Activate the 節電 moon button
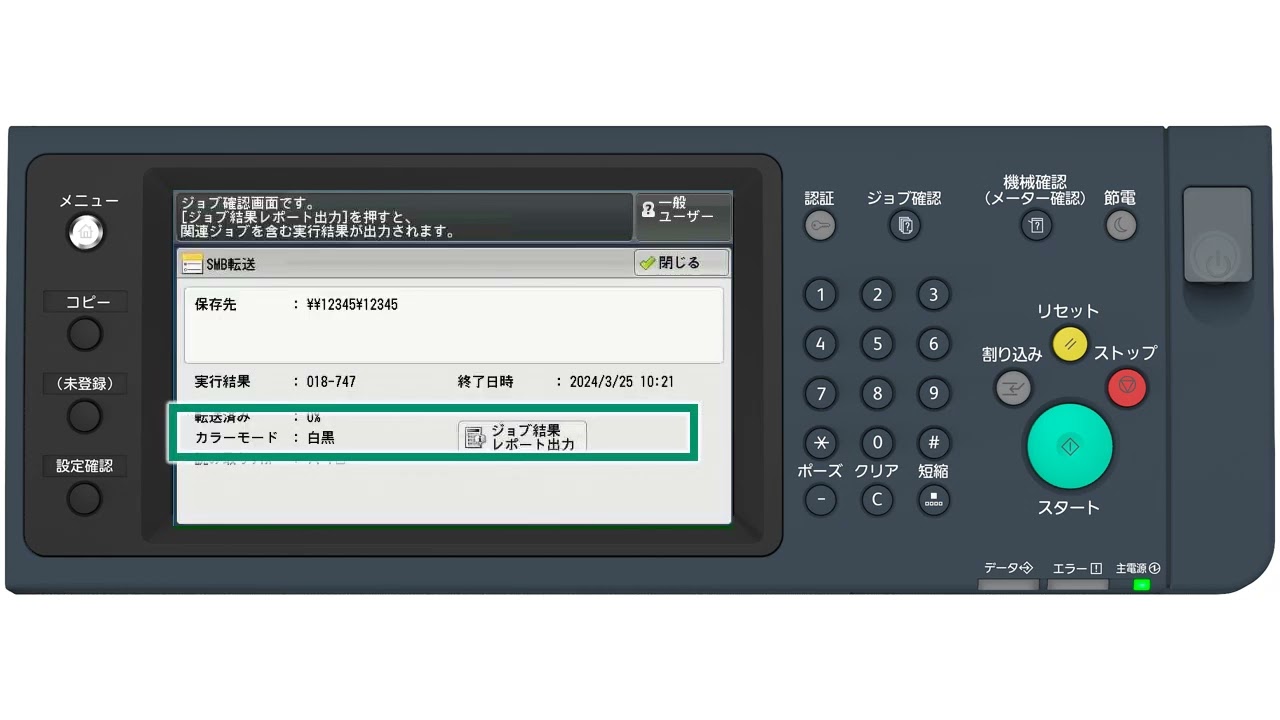Viewport: 1280px width, 720px height. (x=1120, y=226)
